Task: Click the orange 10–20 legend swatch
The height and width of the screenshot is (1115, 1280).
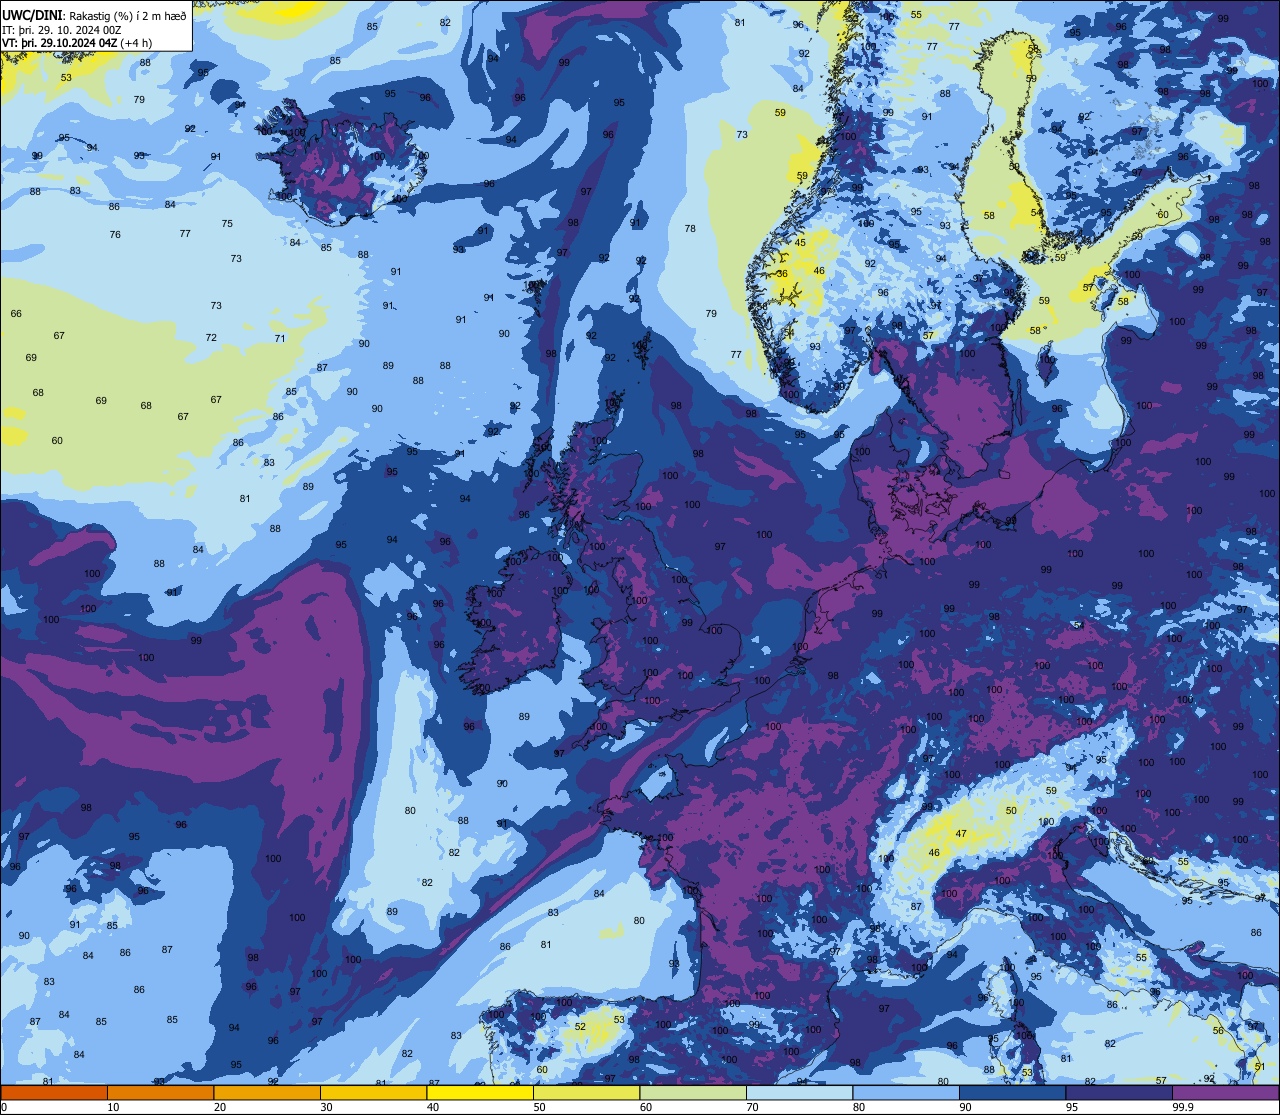Action: 160,1092
